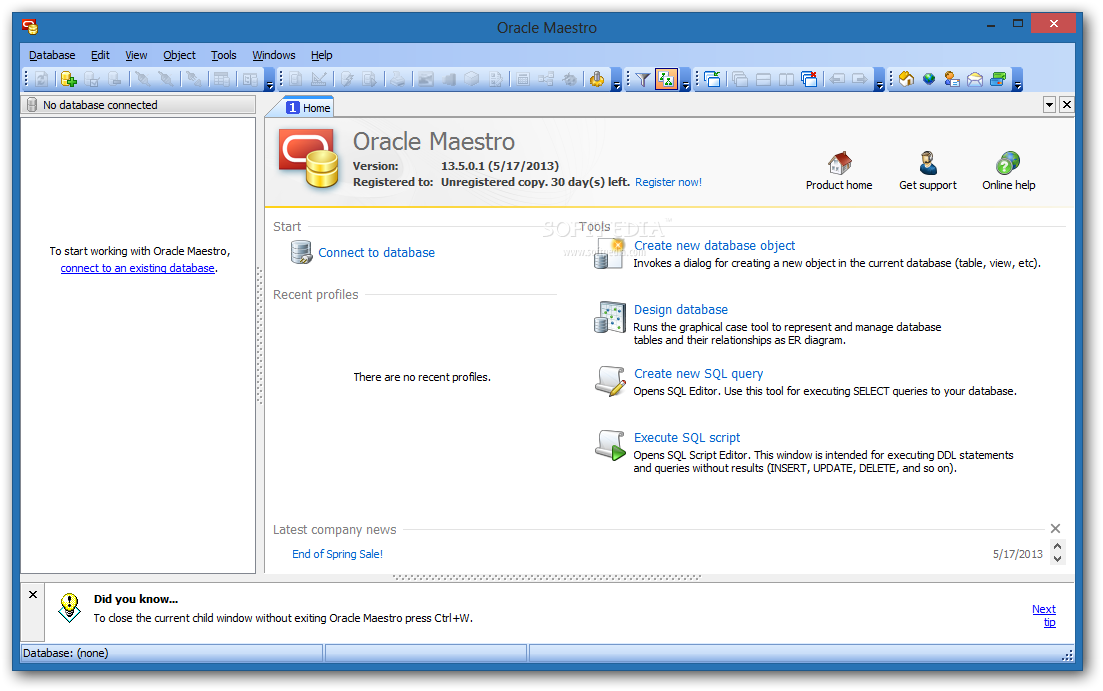Open the Help menu
Screen dimensions: 1103x691
321,55
